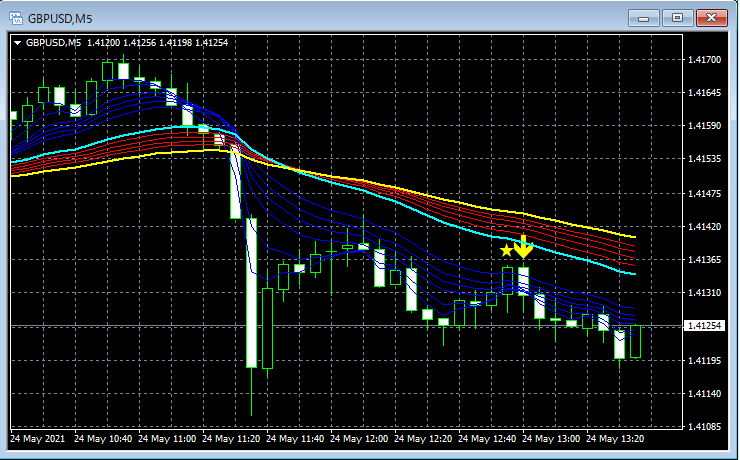Select the last candle at right edge
Image resolution: width=740 pixels, height=460 pixels.
click(636, 342)
